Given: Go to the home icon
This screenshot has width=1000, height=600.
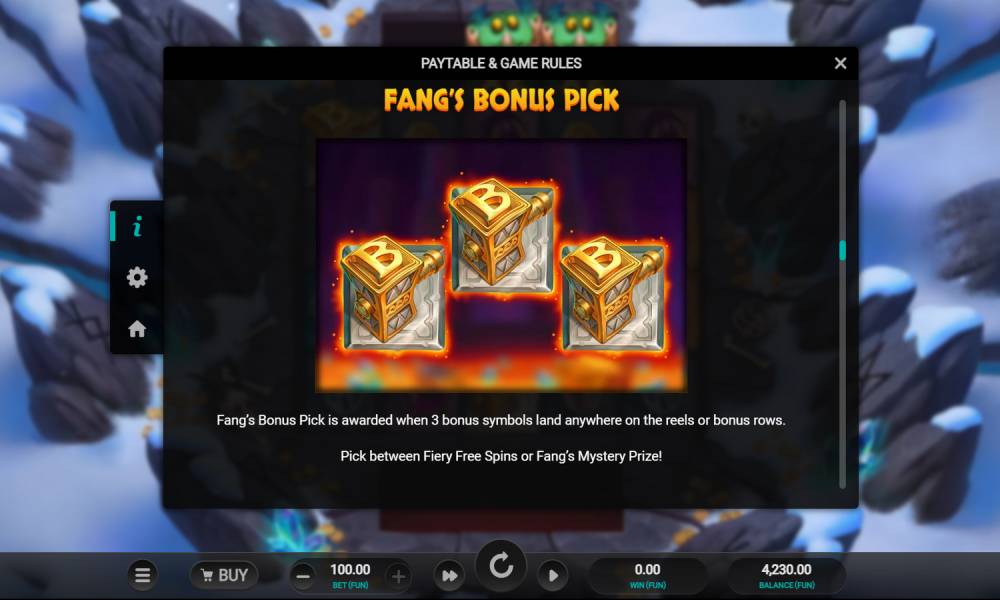Looking at the screenshot, I should [x=137, y=329].
